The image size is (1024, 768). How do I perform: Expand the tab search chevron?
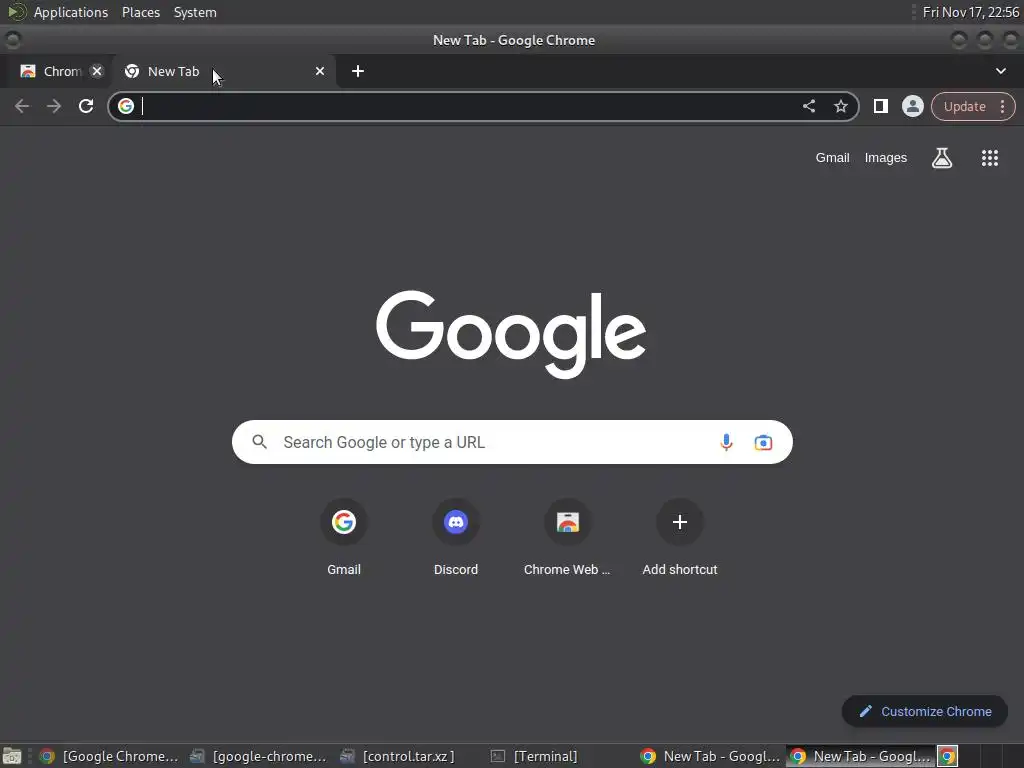(1000, 71)
